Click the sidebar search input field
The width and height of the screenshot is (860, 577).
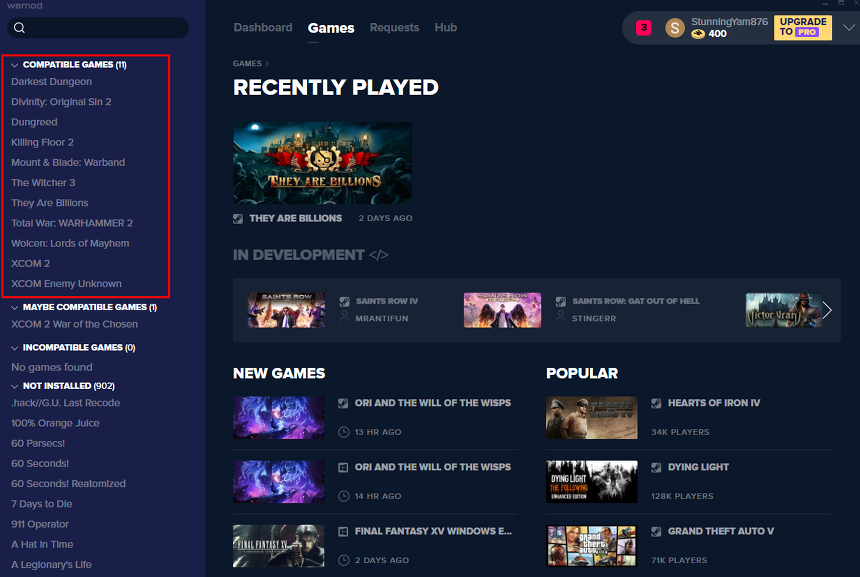tap(98, 28)
